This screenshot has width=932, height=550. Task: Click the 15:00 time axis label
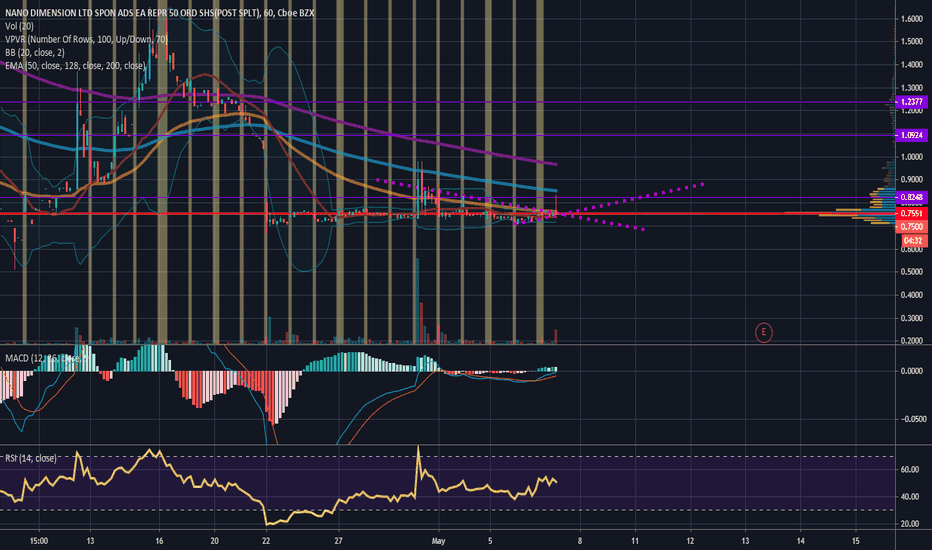(39, 541)
